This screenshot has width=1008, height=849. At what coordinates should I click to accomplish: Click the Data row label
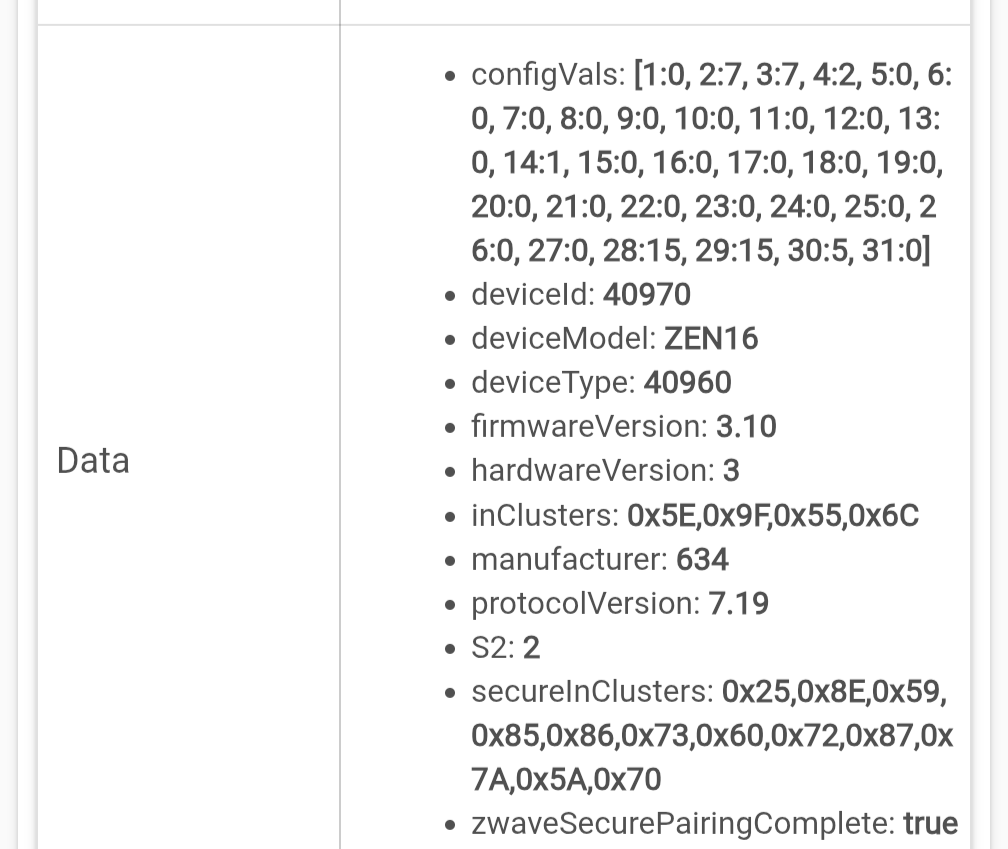tap(93, 461)
